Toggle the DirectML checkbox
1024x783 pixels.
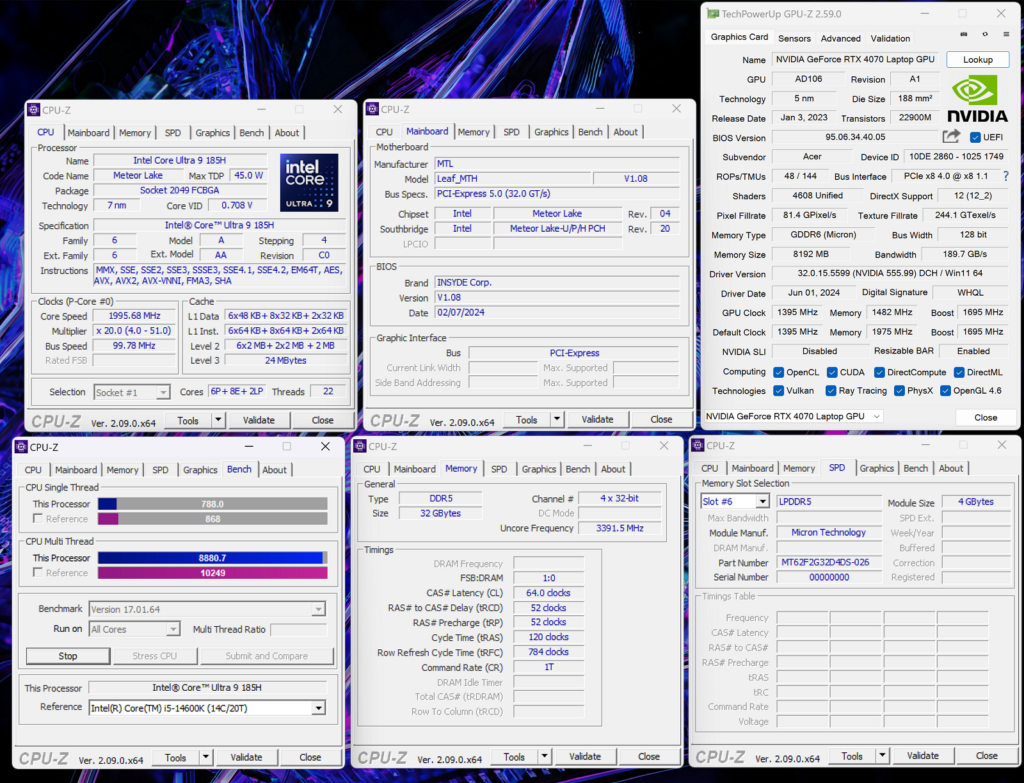tap(959, 372)
